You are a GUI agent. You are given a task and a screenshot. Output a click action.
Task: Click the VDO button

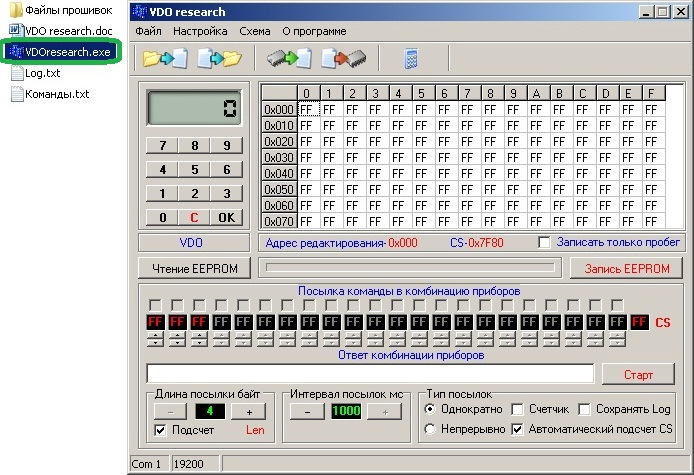[x=194, y=243]
